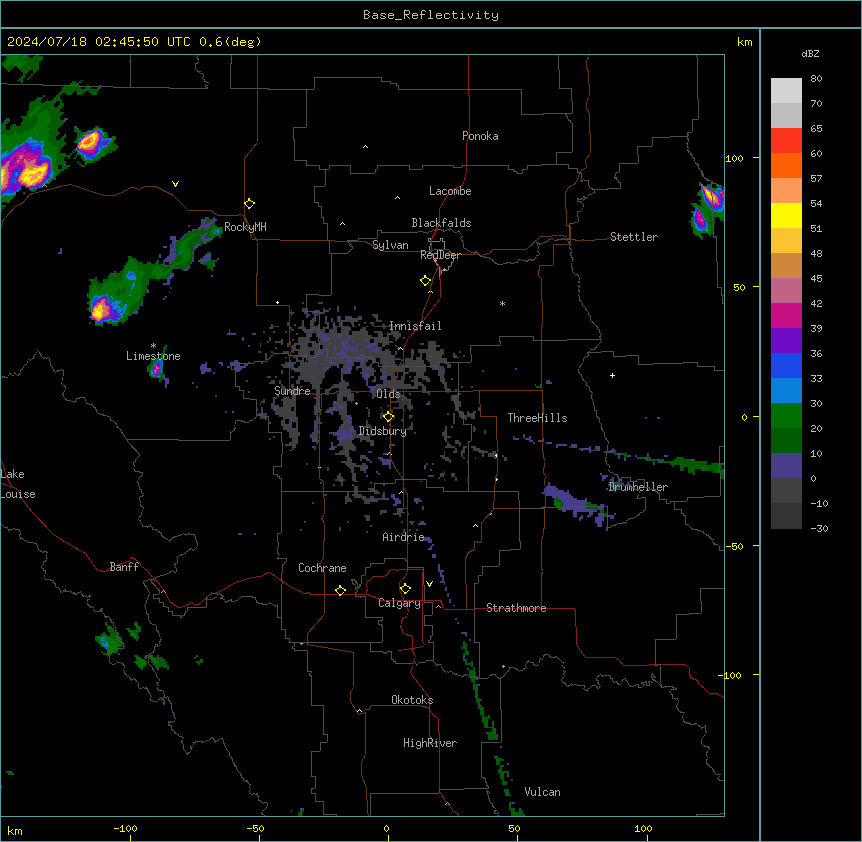Click the storm cell near Limestone
Viewport: 862px width, 842px height.
[156, 369]
